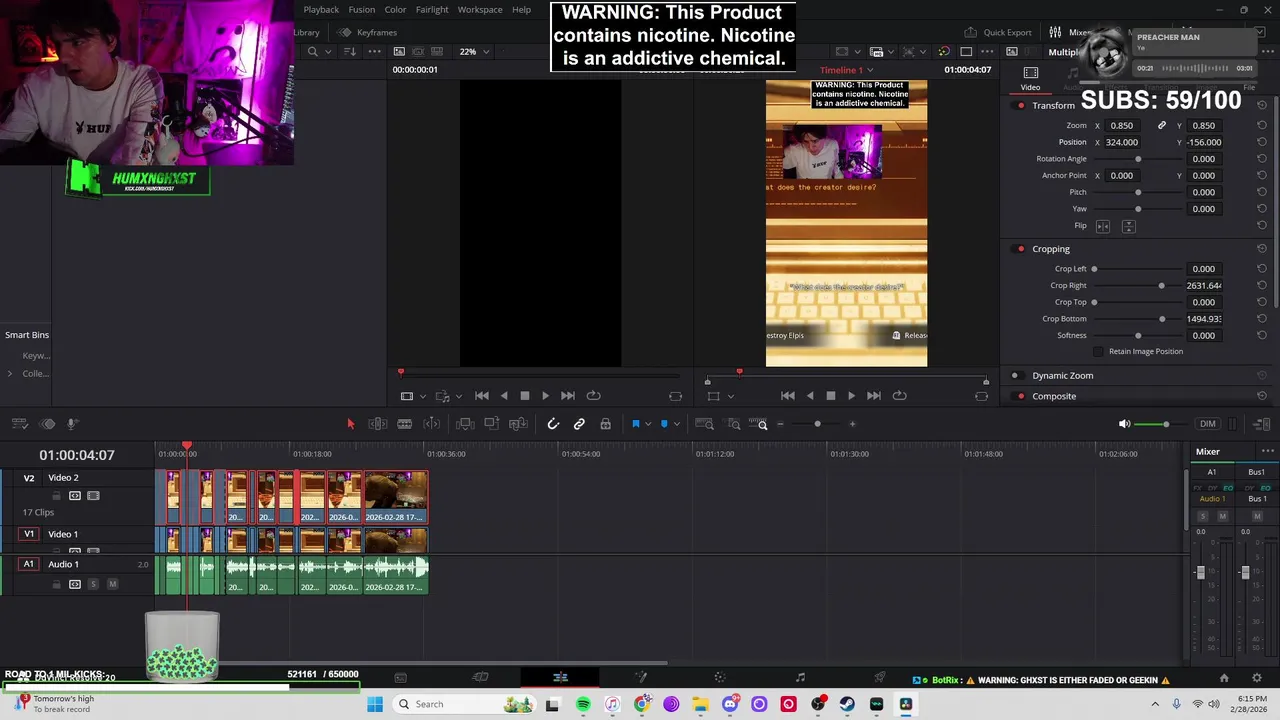Click the timeline zoom-in plus button
The width and height of the screenshot is (1280, 720).
coord(852,424)
